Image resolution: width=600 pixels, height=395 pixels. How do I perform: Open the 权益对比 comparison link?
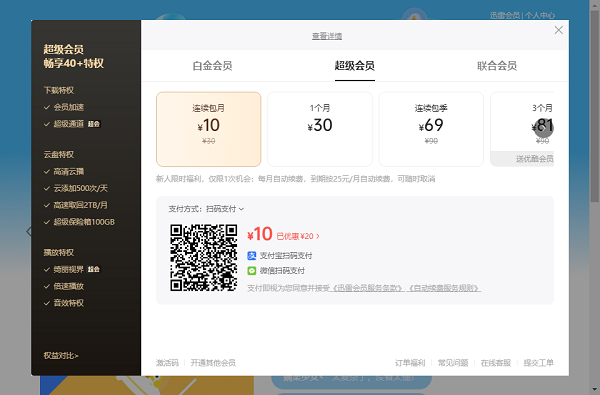(x=61, y=356)
